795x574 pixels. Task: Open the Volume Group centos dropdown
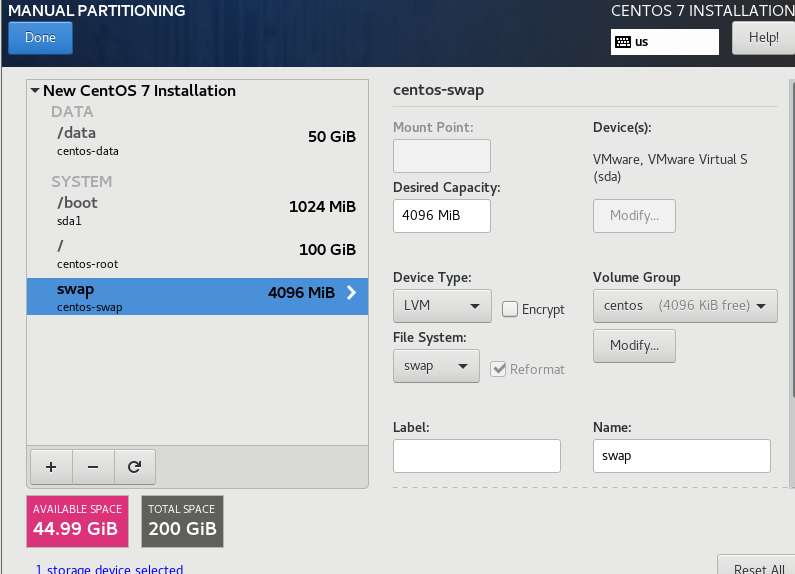685,306
